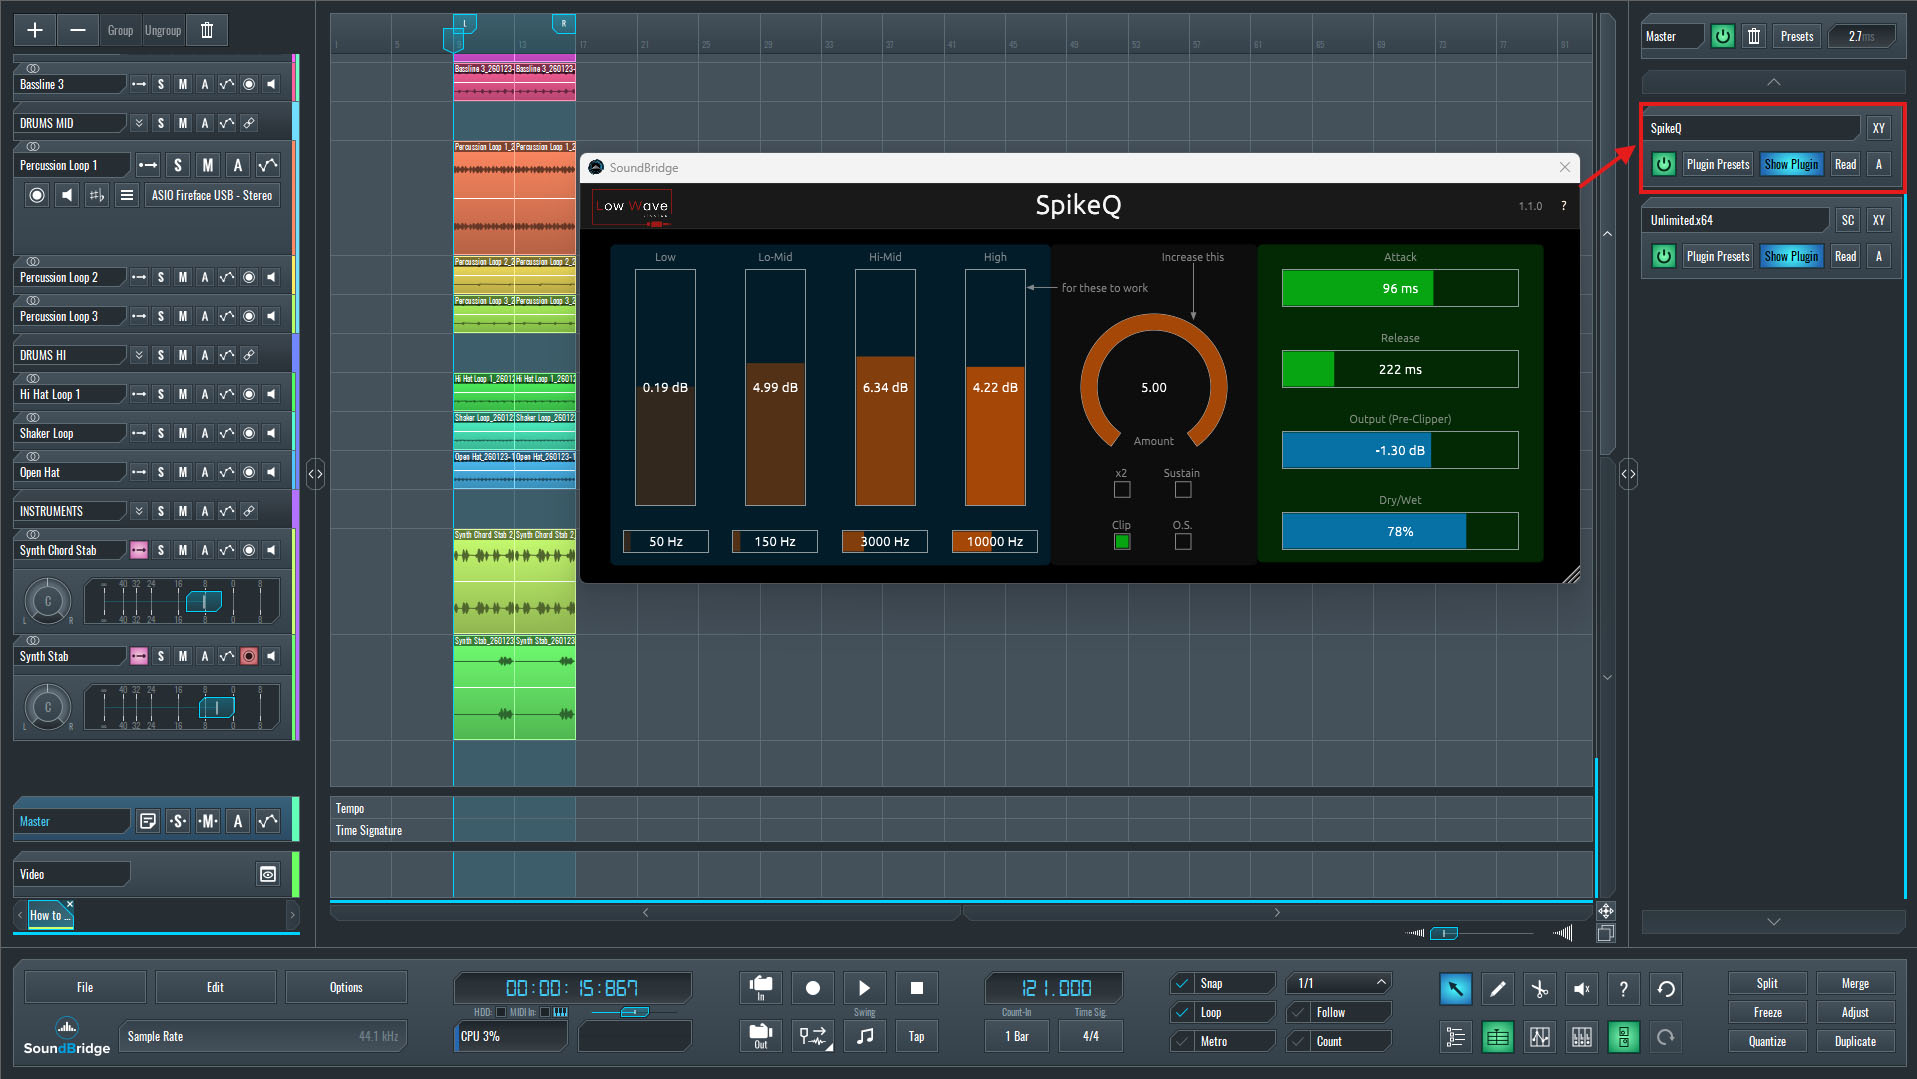Screen dimensions: 1917x1079
Task: Enable the Follow checkbox
Action: 1298,1012
